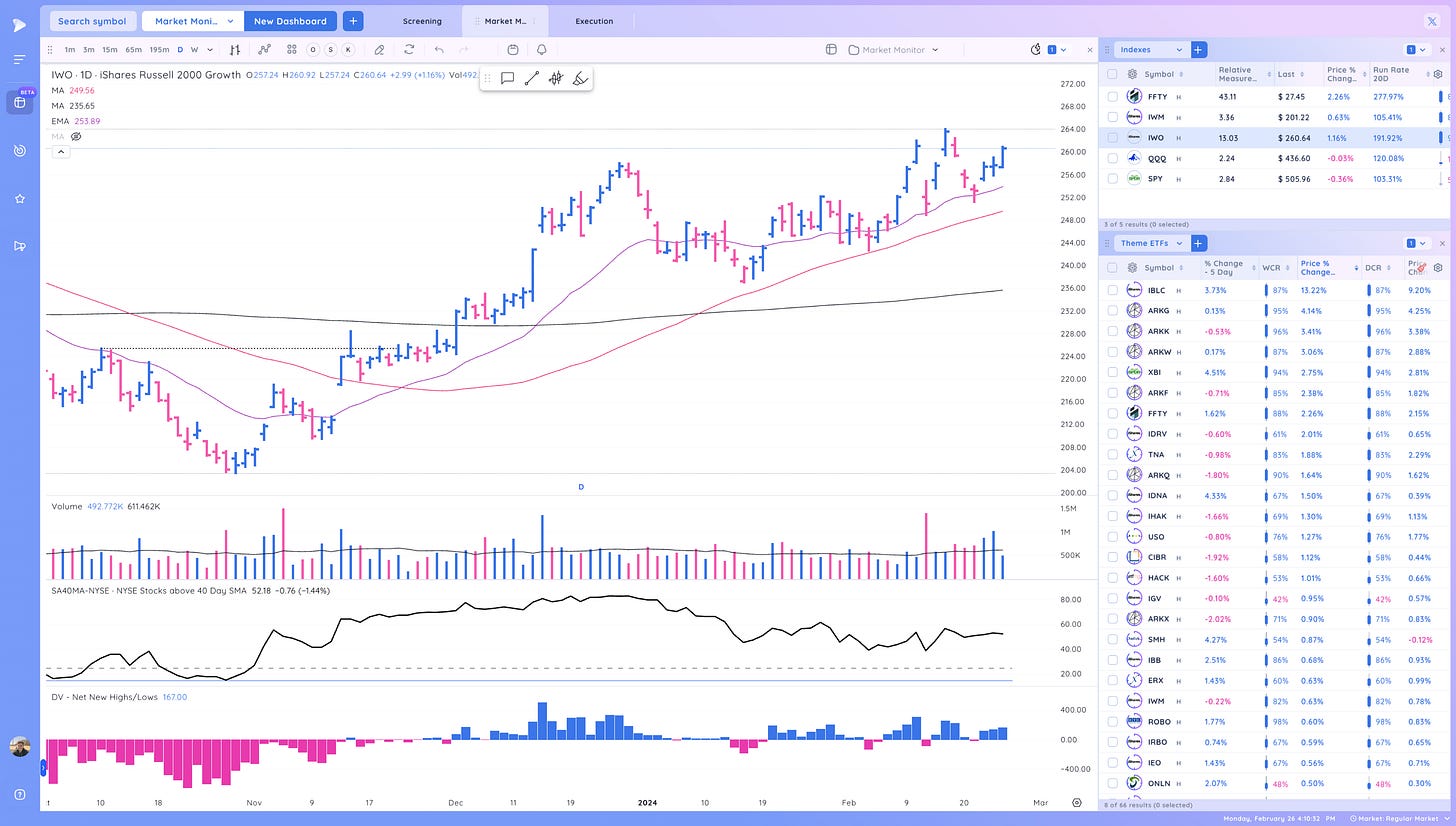
Task: Click the panel layout icon beside Market Monitor
Action: coord(831,49)
